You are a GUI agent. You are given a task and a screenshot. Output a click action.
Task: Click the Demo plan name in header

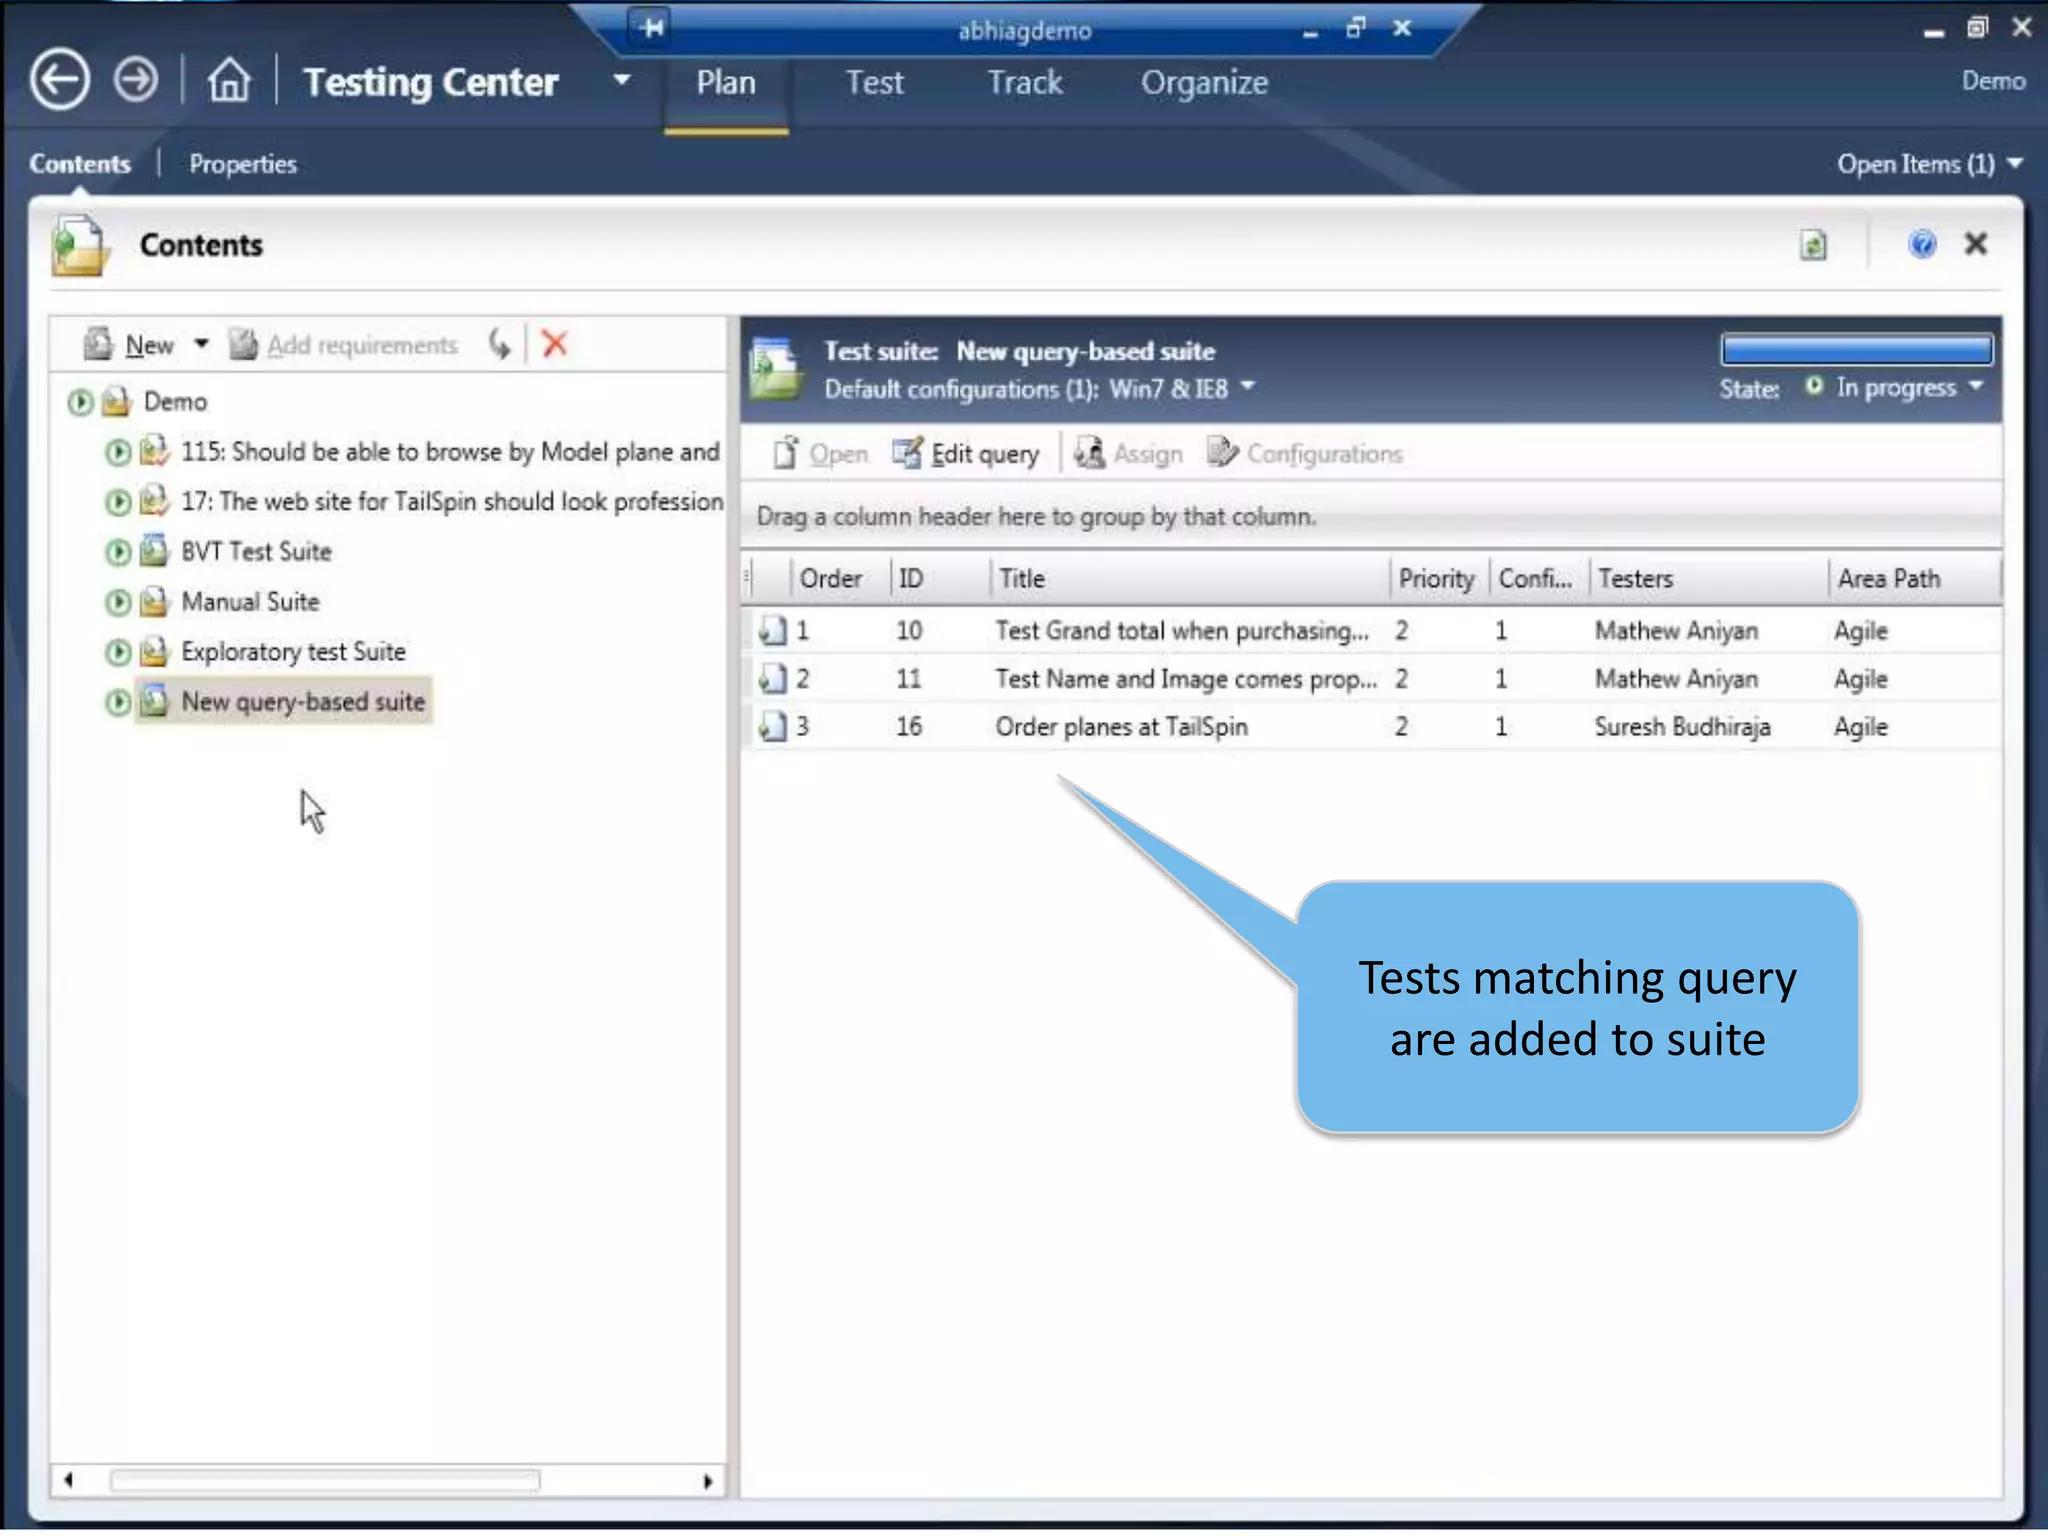pyautogui.click(x=1993, y=81)
